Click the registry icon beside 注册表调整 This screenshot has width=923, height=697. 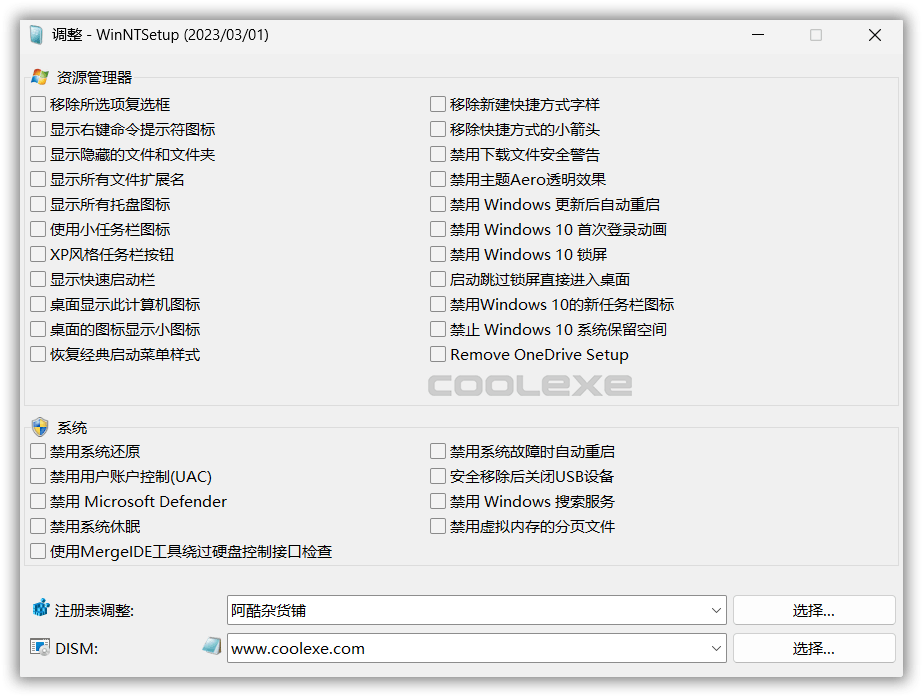(39, 609)
